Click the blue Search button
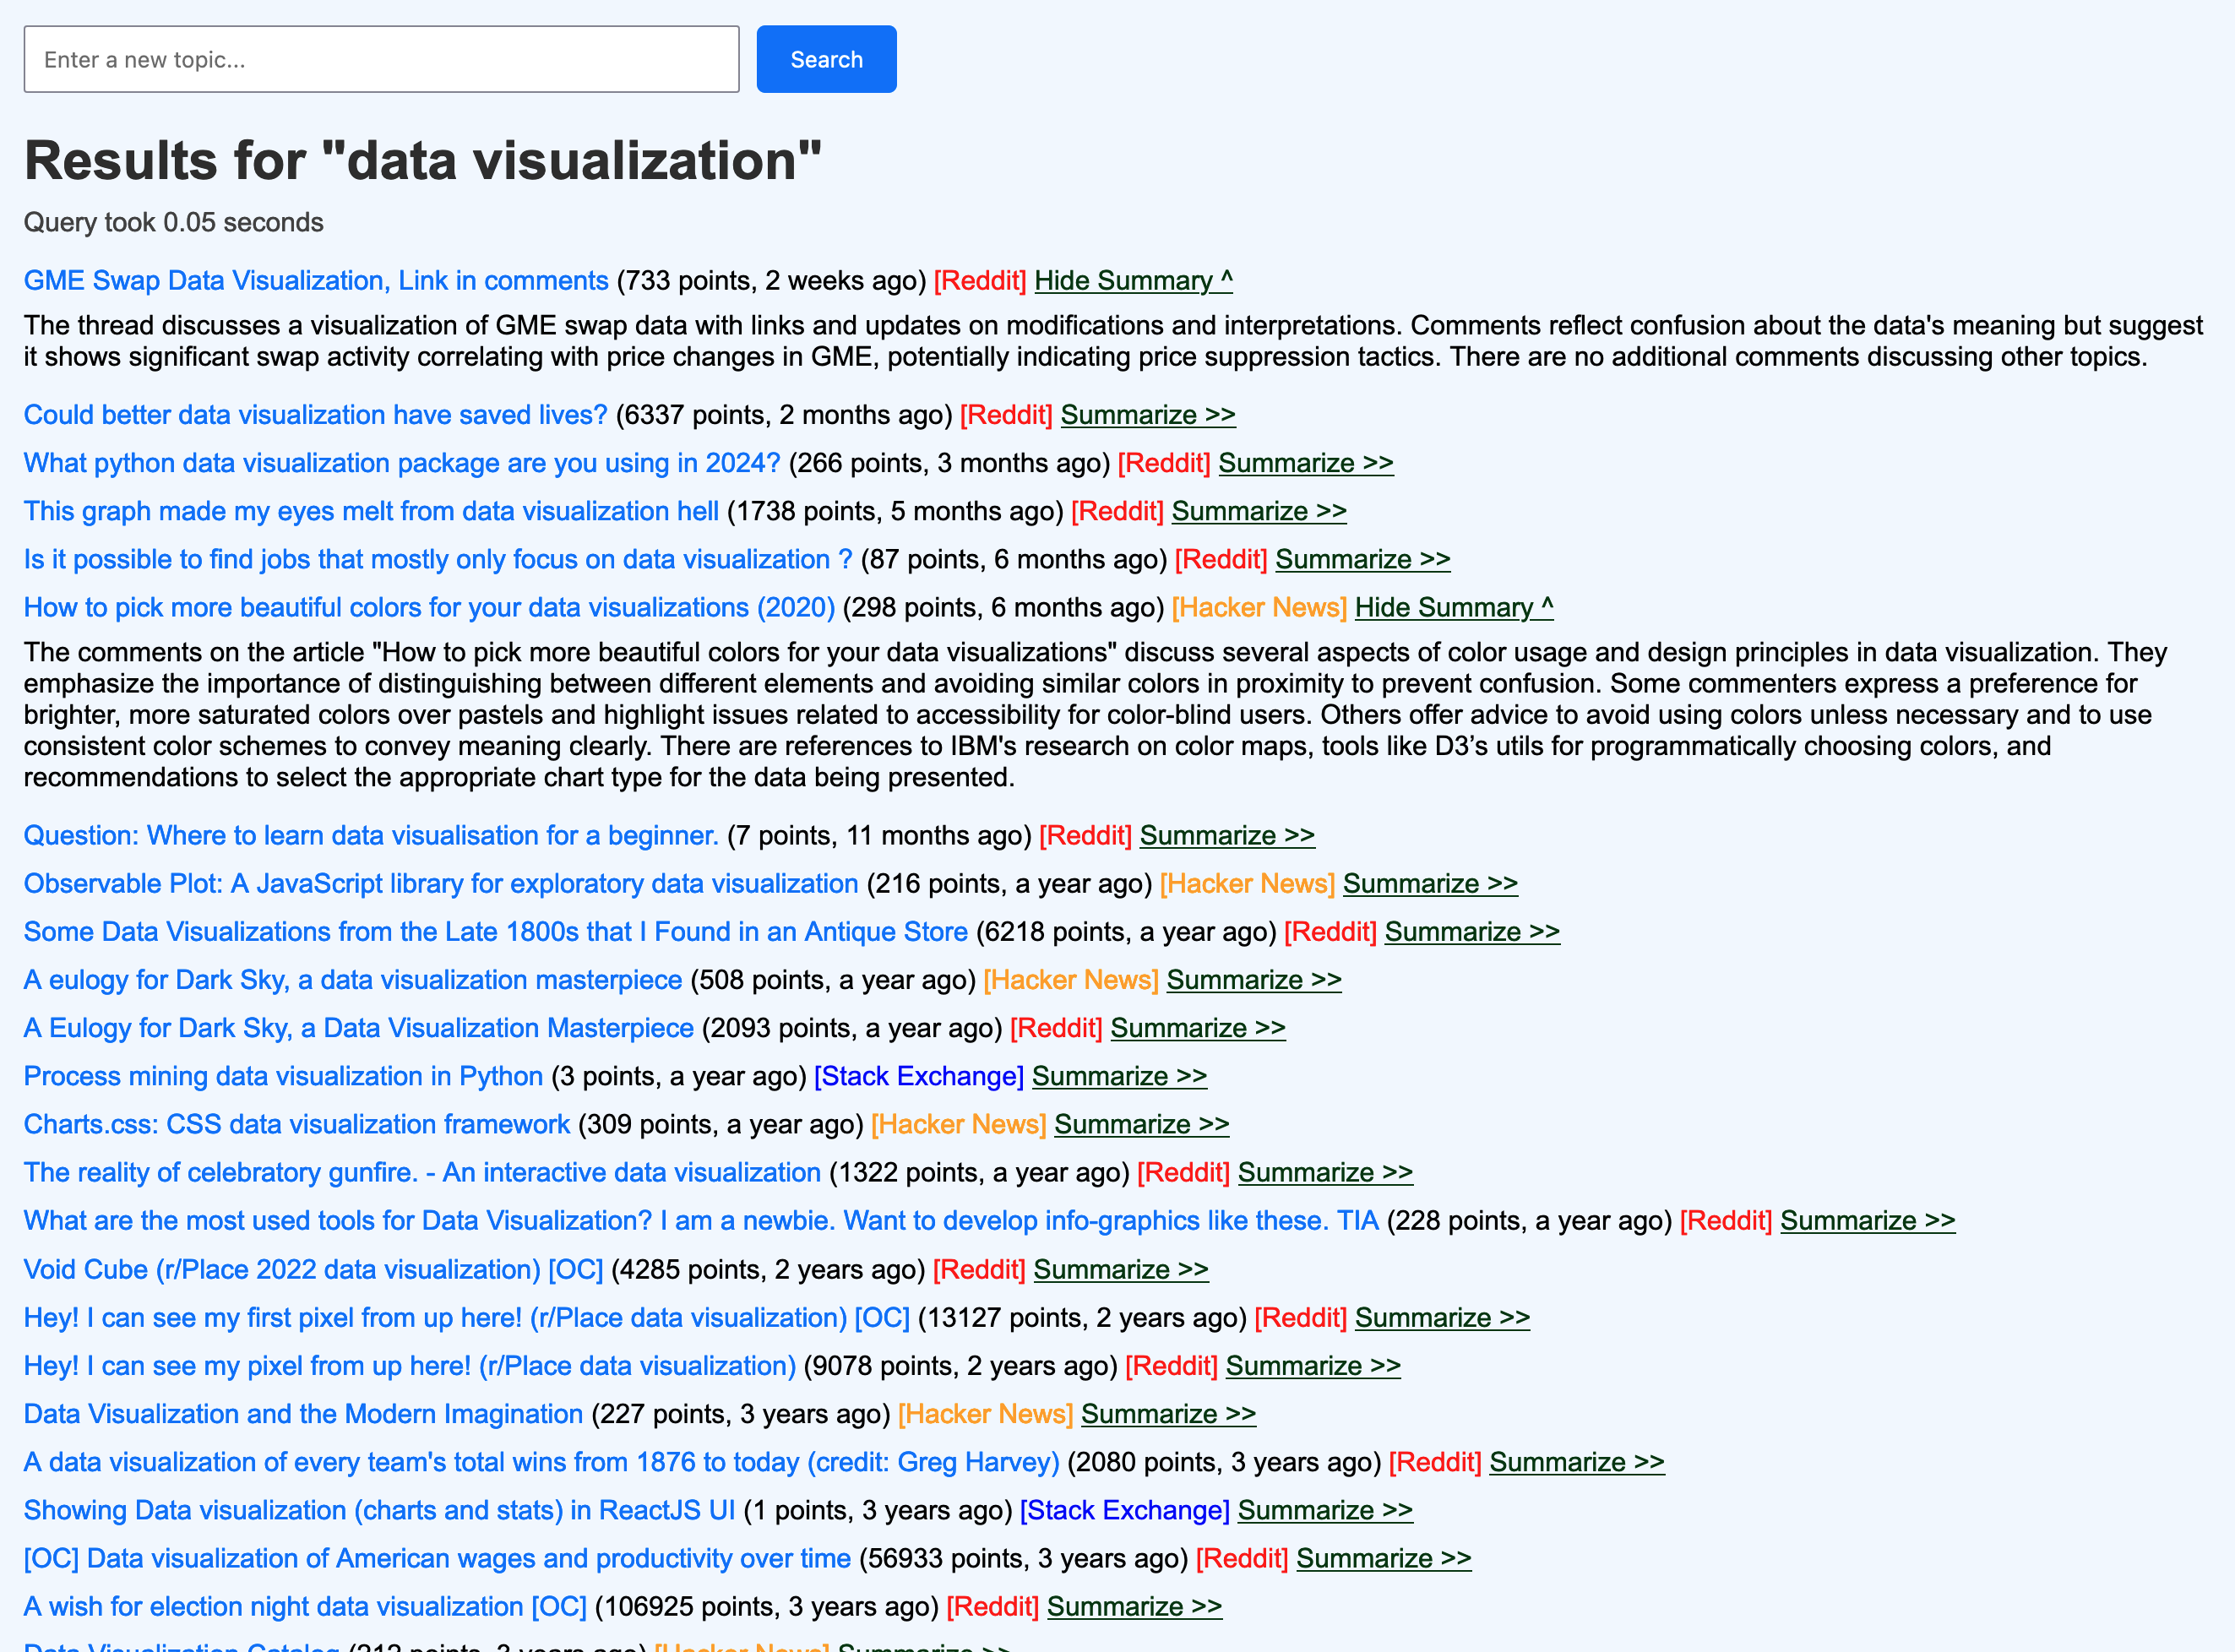This screenshot has height=1652, width=2235. [x=825, y=59]
